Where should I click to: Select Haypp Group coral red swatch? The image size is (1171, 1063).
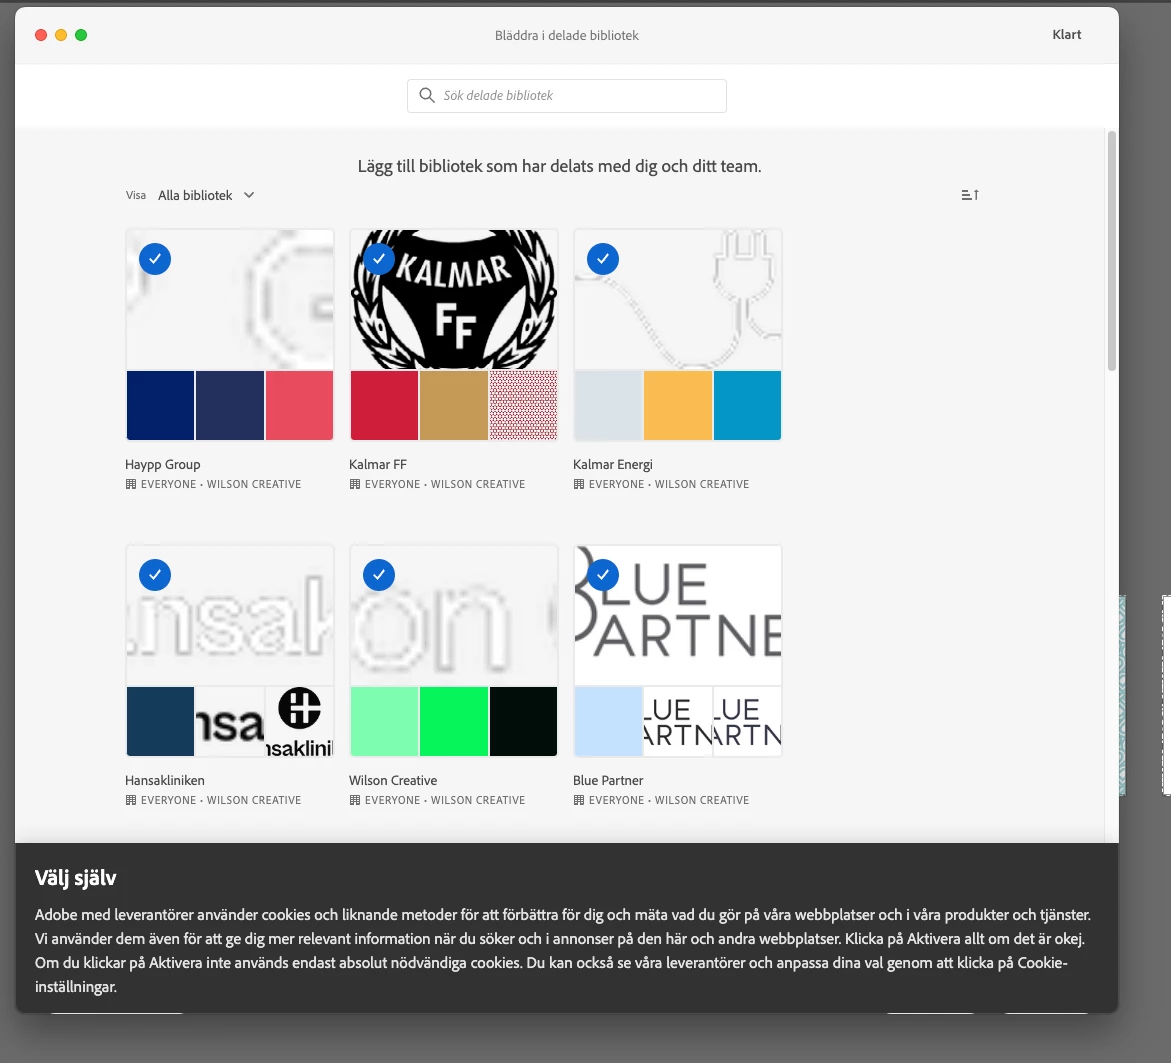click(x=299, y=405)
